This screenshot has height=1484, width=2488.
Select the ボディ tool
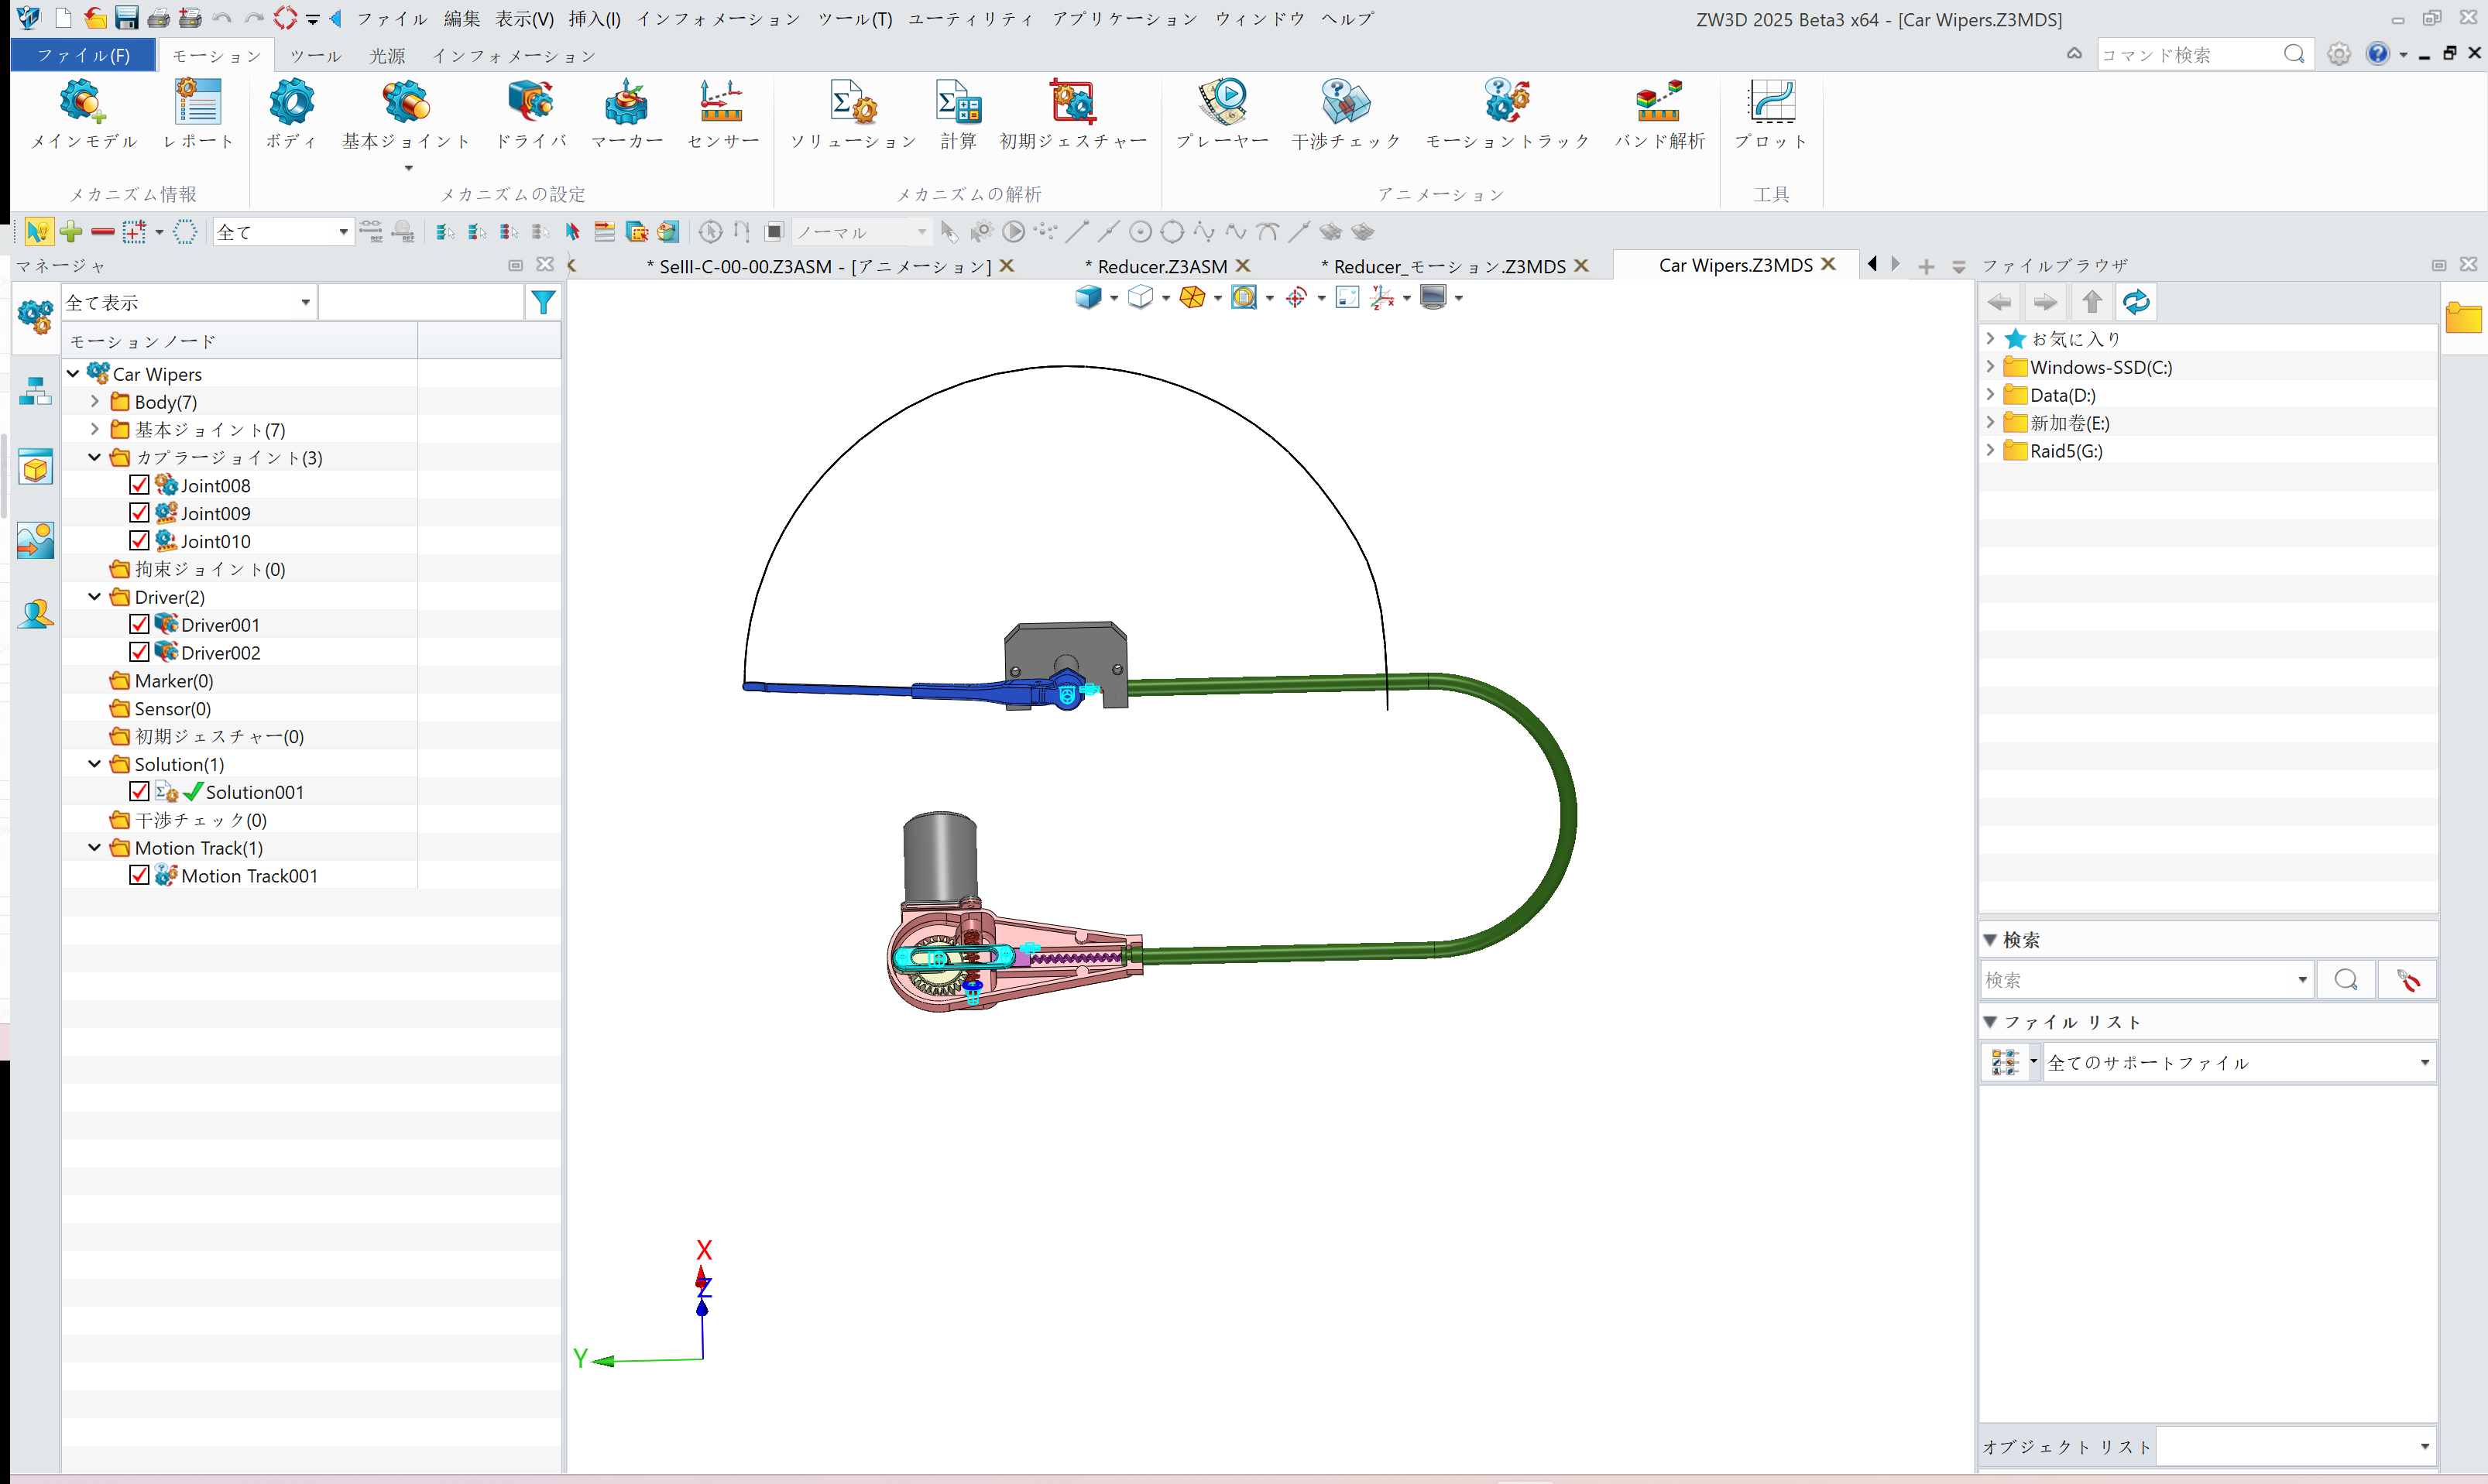coord(291,114)
